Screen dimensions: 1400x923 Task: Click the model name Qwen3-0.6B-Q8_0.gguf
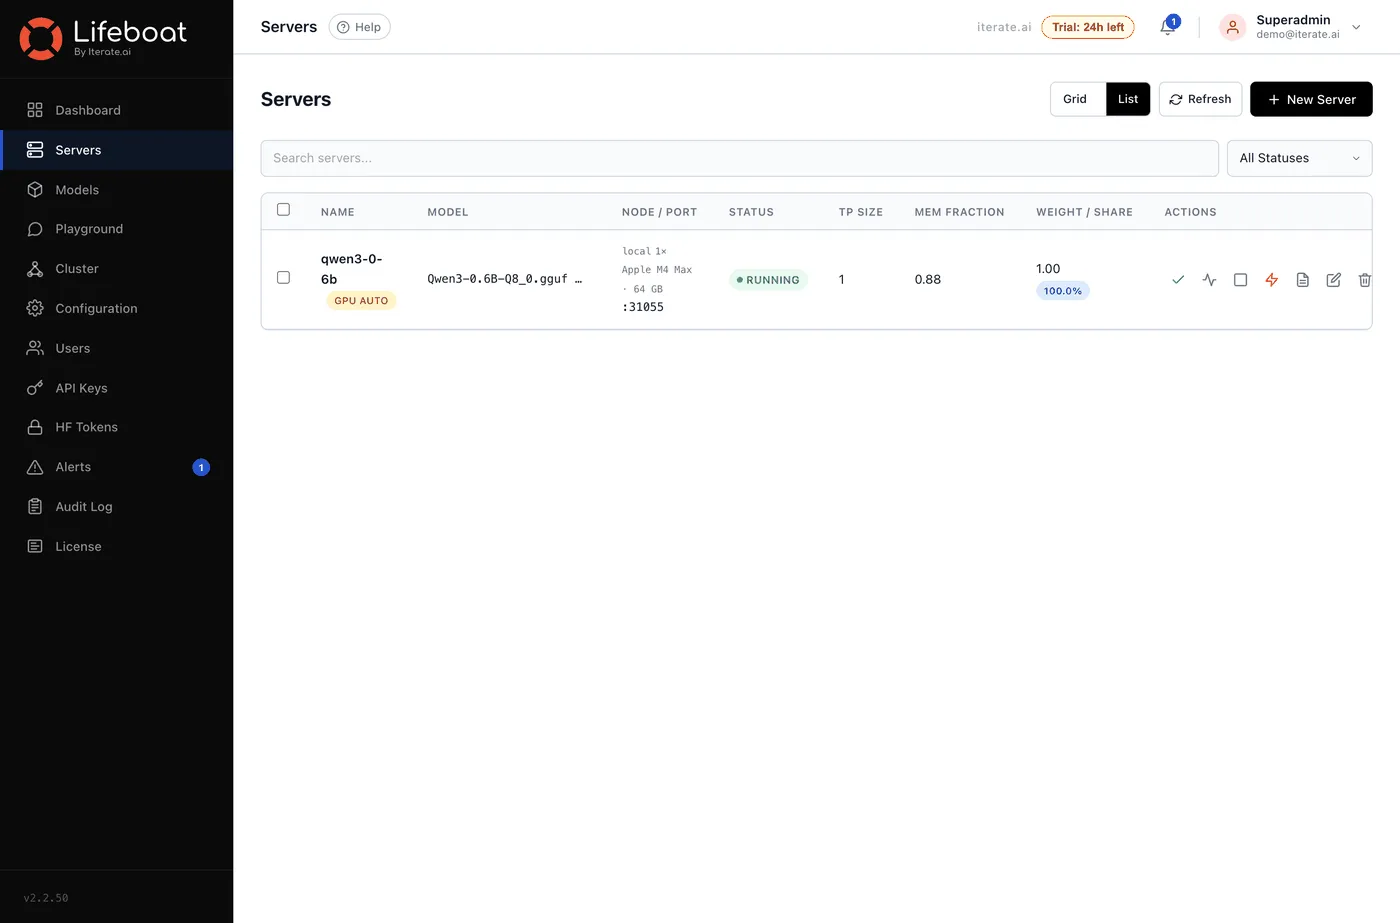pos(497,279)
